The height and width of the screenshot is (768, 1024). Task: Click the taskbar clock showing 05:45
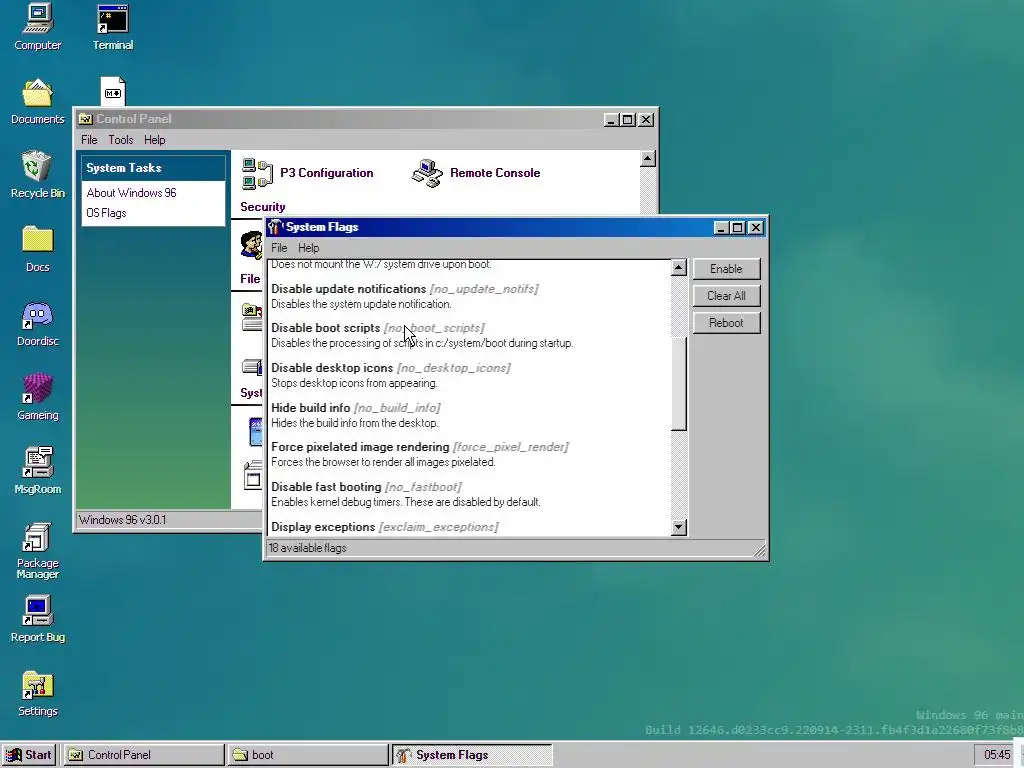[x=997, y=755]
